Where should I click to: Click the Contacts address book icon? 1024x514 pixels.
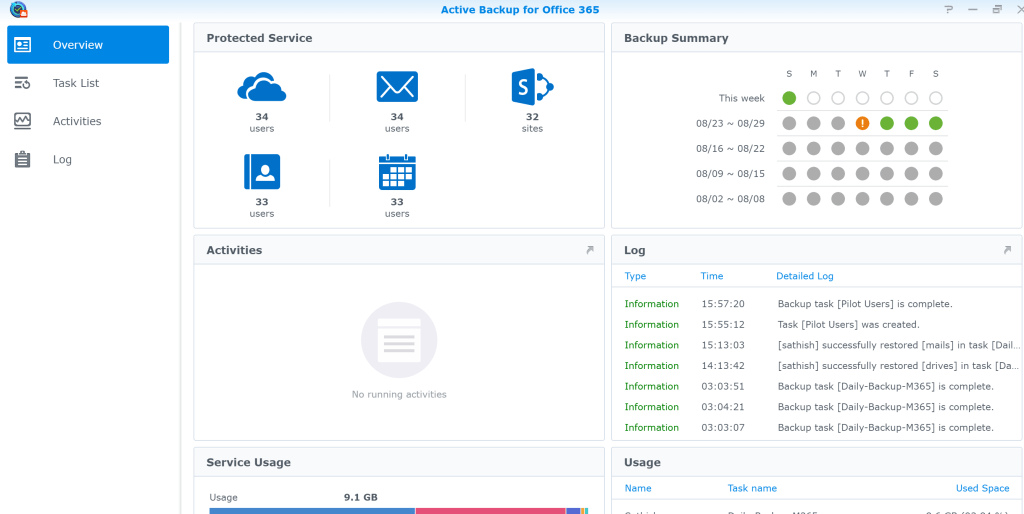pyautogui.click(x=262, y=172)
